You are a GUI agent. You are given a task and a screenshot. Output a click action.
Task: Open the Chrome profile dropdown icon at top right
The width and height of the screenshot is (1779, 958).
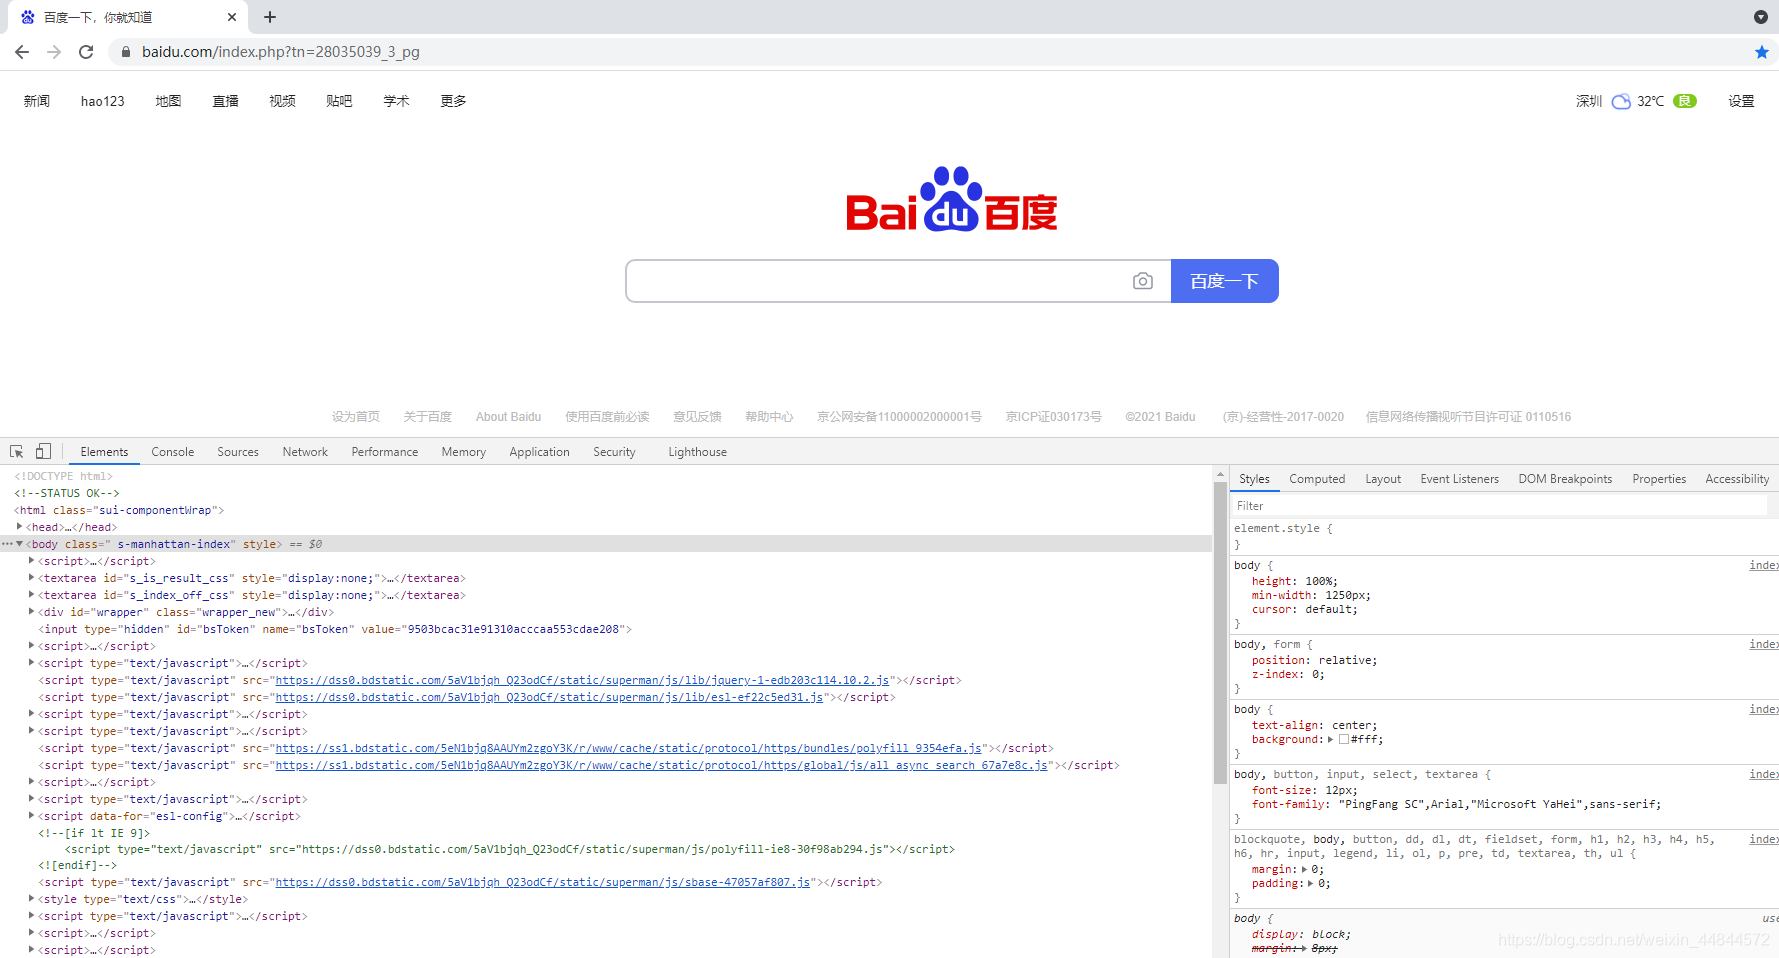point(1761,17)
